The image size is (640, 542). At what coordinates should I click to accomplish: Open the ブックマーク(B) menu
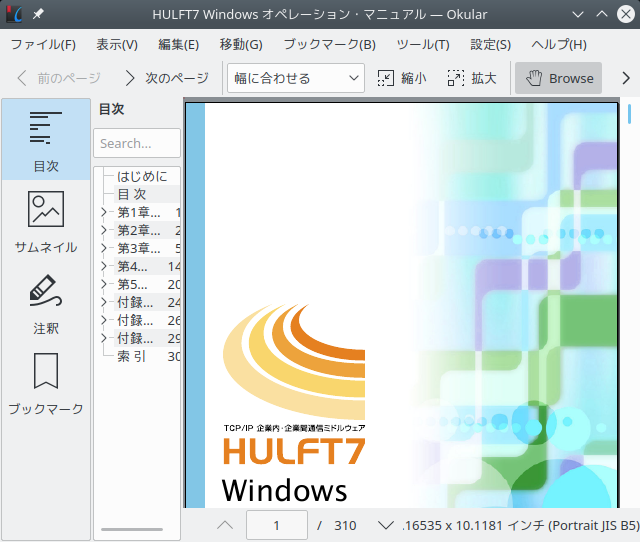329,44
